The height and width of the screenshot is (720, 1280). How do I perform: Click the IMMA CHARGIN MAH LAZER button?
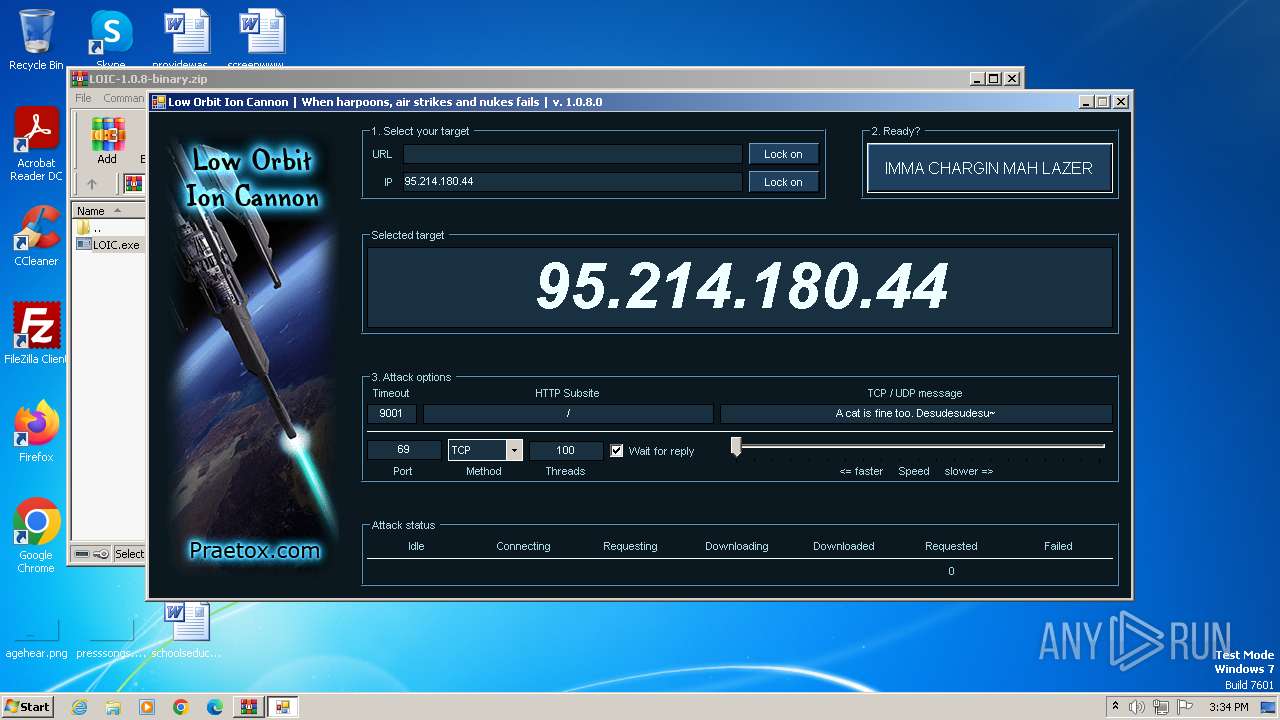tap(989, 168)
